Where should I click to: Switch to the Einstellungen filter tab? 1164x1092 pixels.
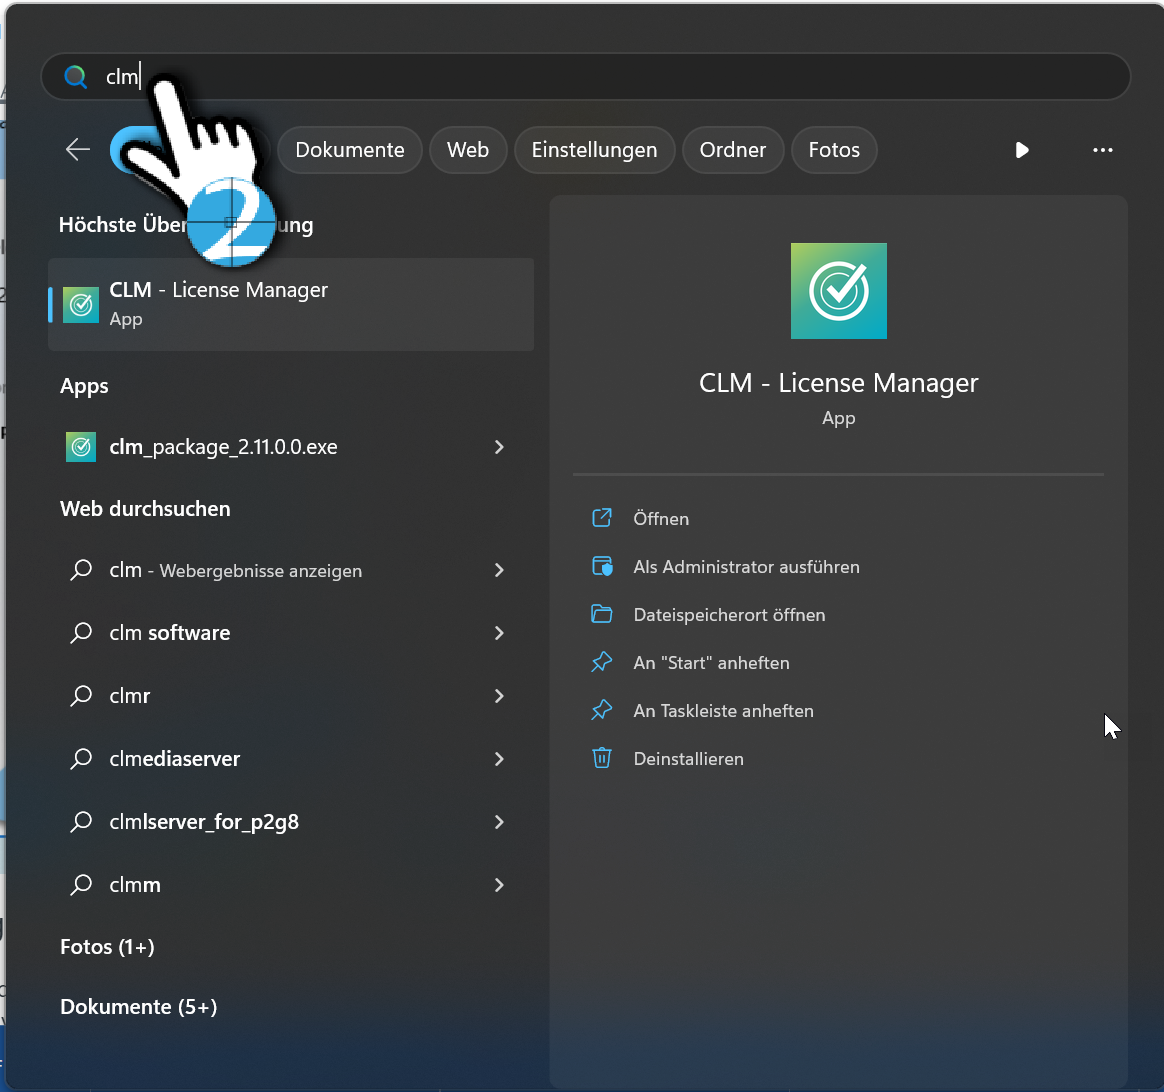pos(594,149)
